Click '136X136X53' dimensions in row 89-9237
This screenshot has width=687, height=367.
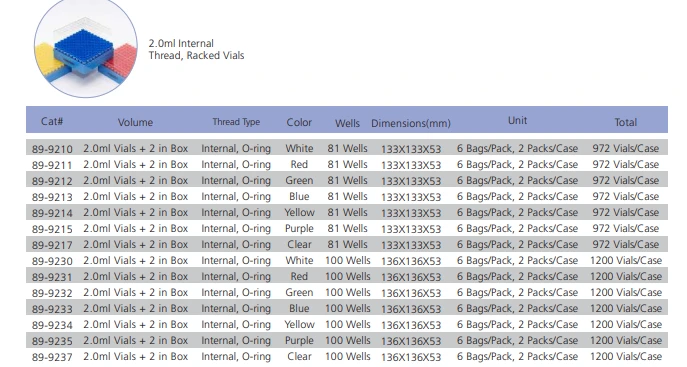[x=411, y=357]
